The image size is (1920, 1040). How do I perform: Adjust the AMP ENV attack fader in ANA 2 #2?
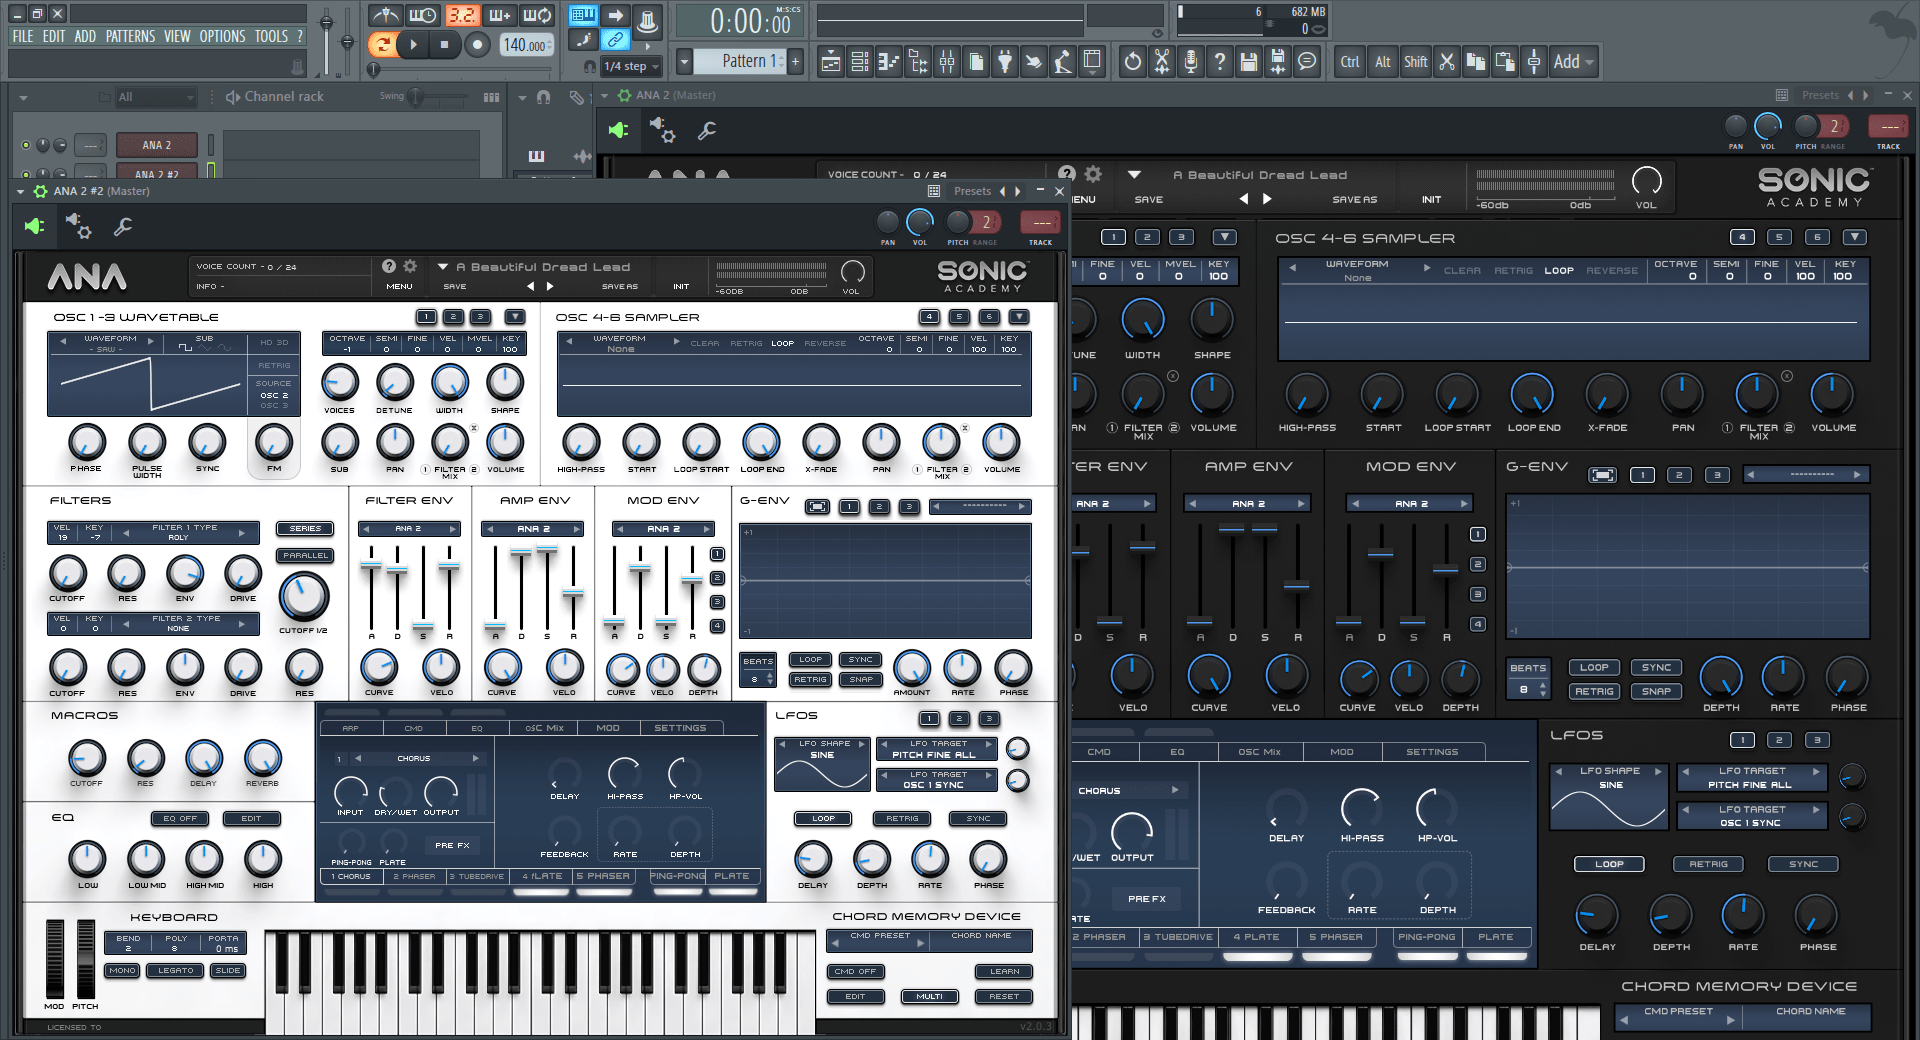pyautogui.click(x=495, y=628)
